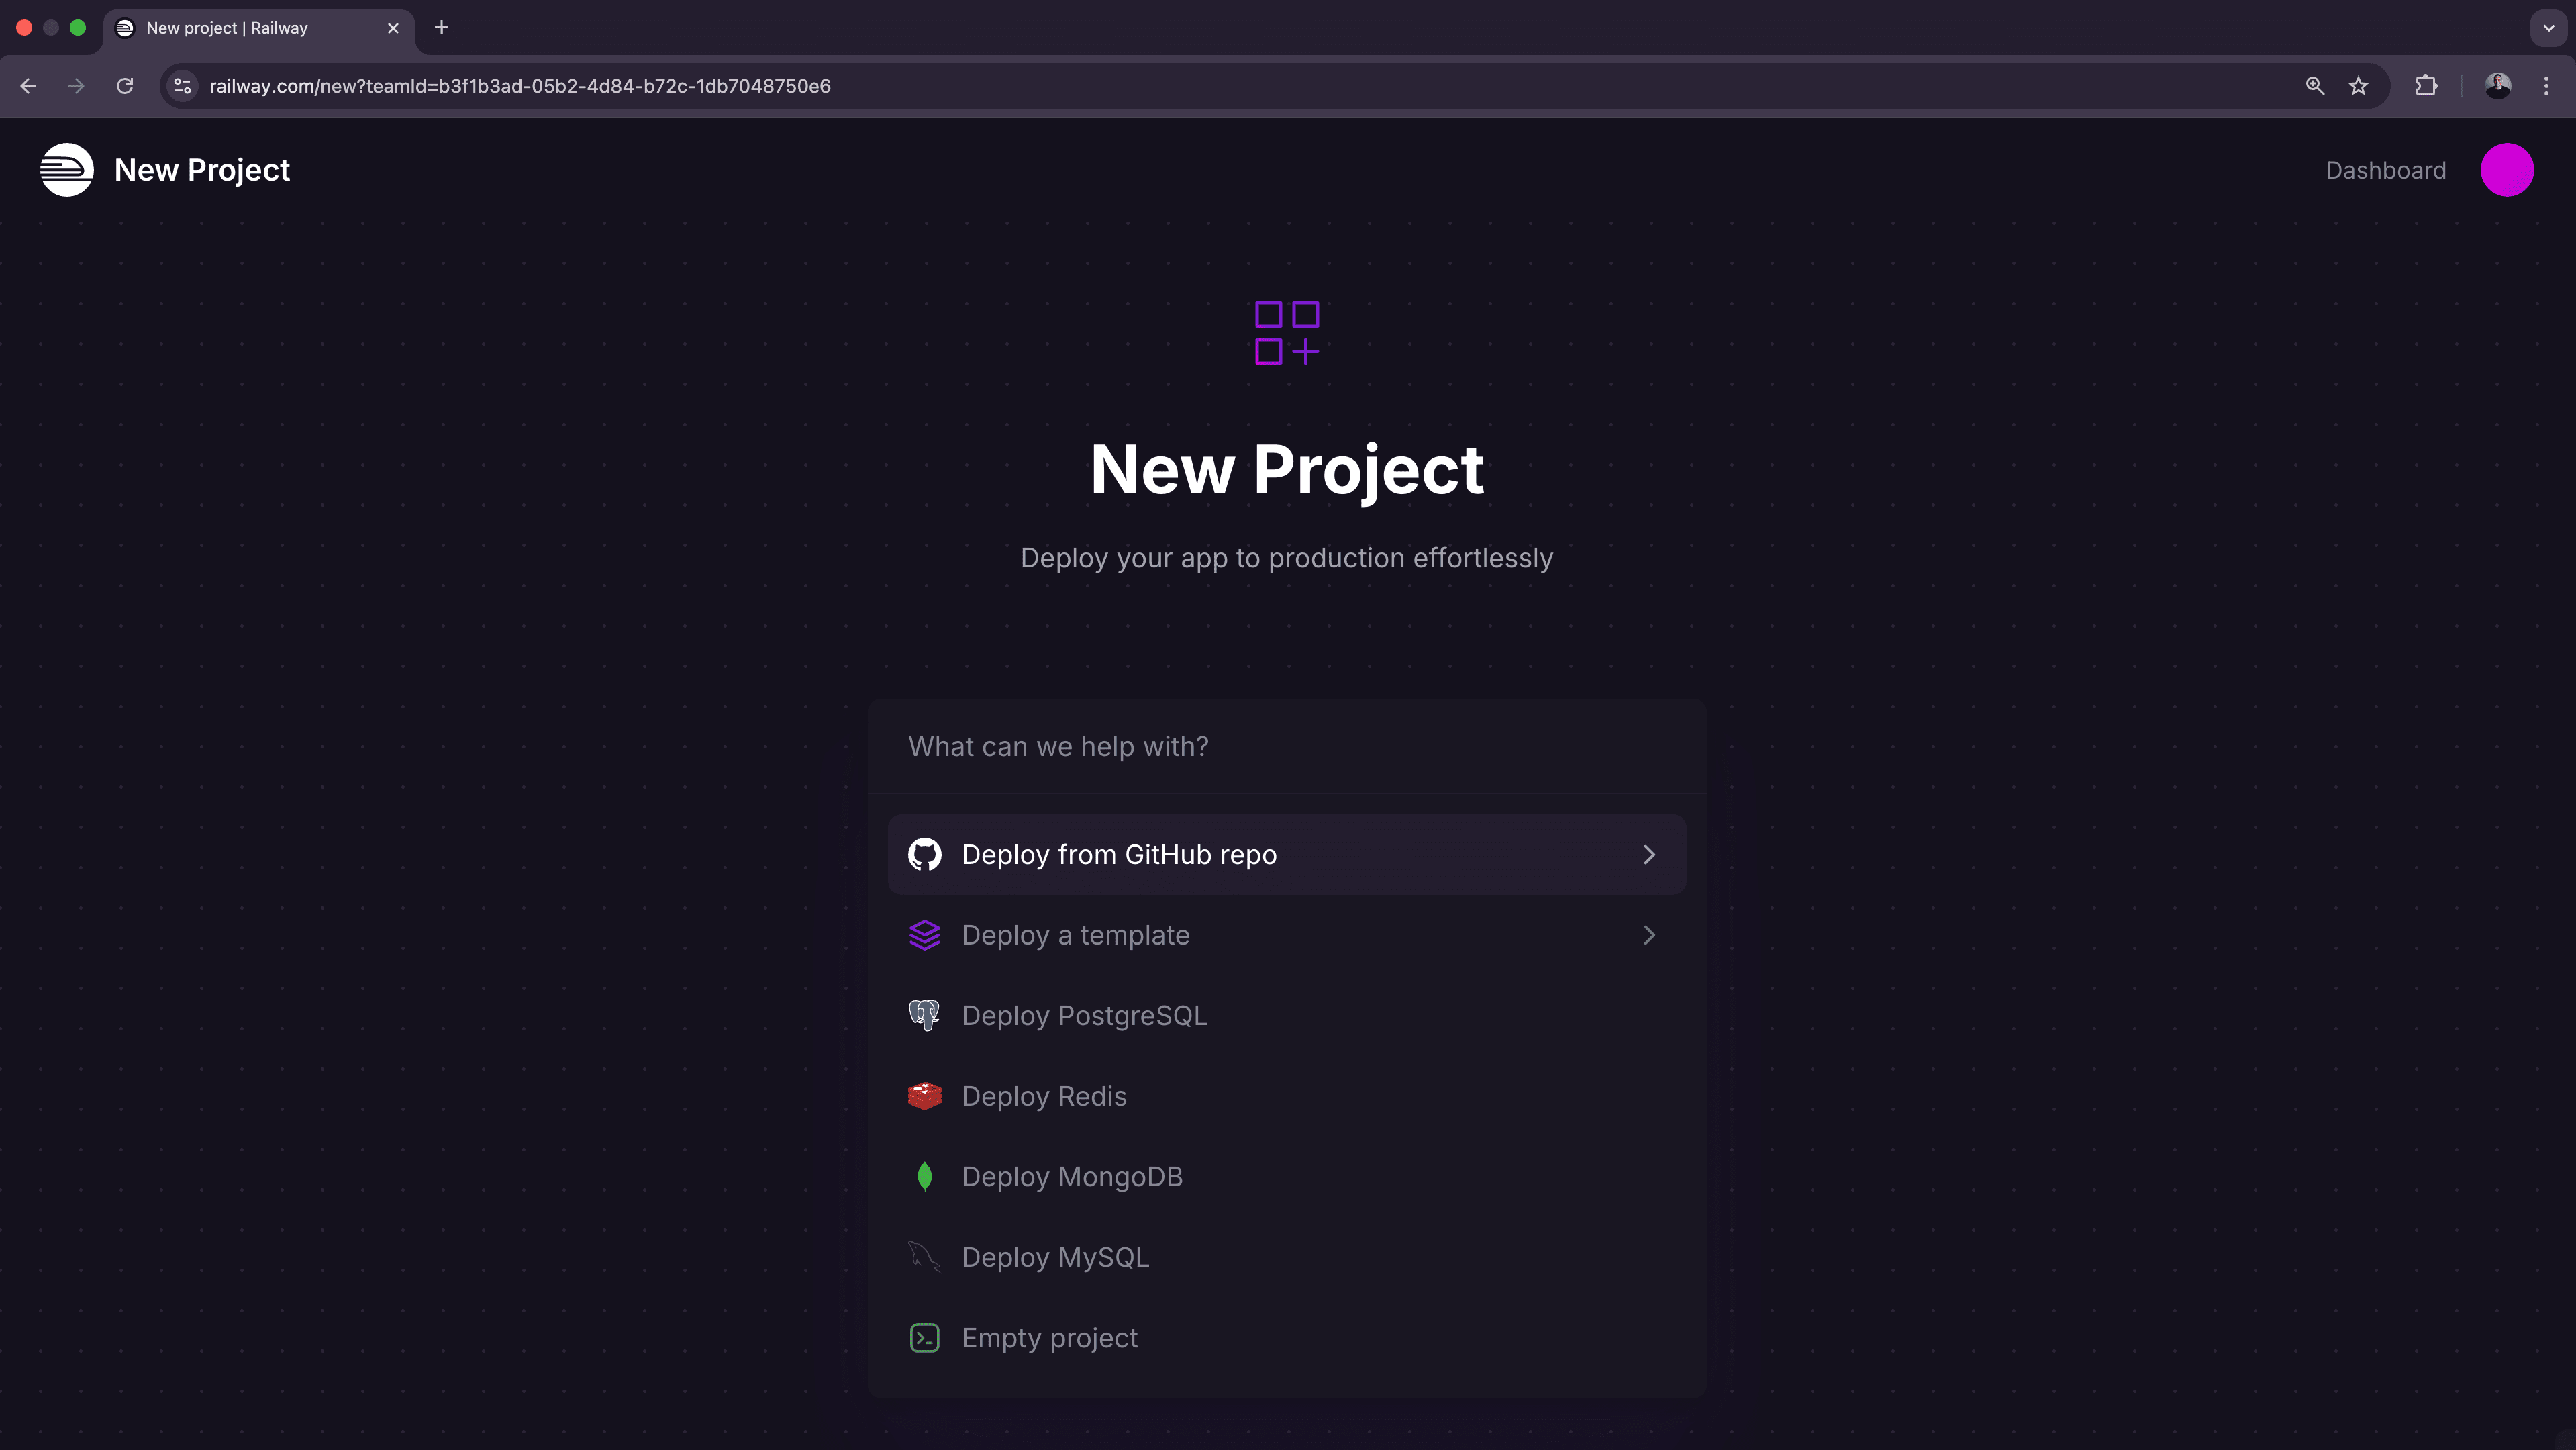Expand the Deploy from GitHub repo chevron
Image resolution: width=2576 pixels, height=1450 pixels.
click(x=1649, y=855)
